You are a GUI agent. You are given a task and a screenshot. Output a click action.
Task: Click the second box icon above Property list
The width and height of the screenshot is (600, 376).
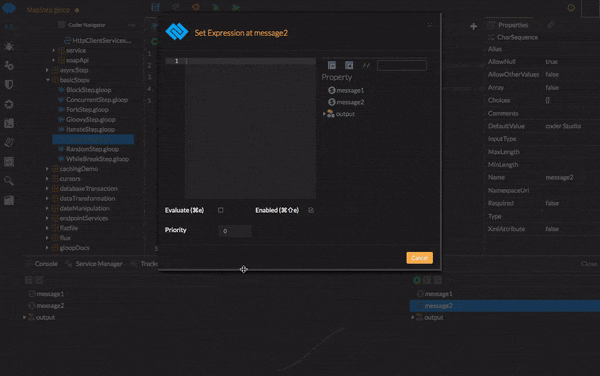point(349,65)
